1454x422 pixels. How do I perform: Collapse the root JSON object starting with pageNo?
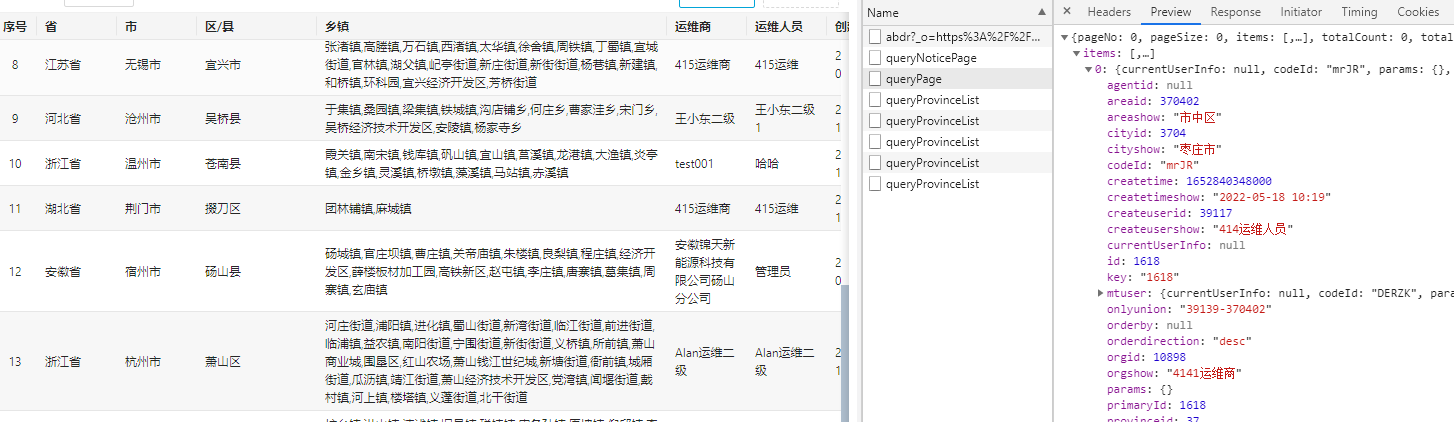(1064, 37)
